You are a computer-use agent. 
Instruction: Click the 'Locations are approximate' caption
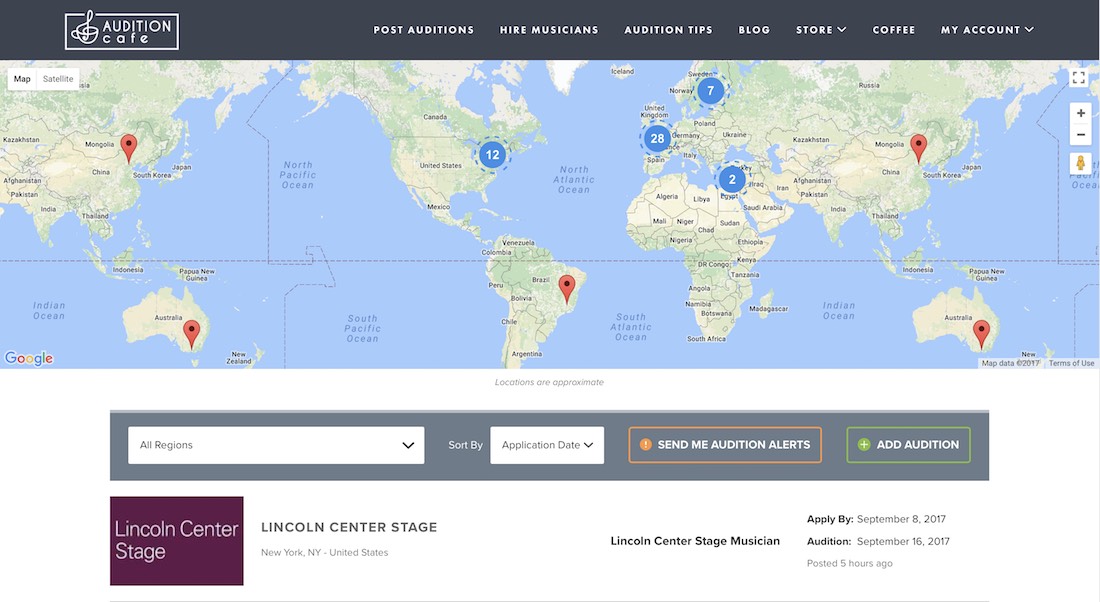coord(549,382)
